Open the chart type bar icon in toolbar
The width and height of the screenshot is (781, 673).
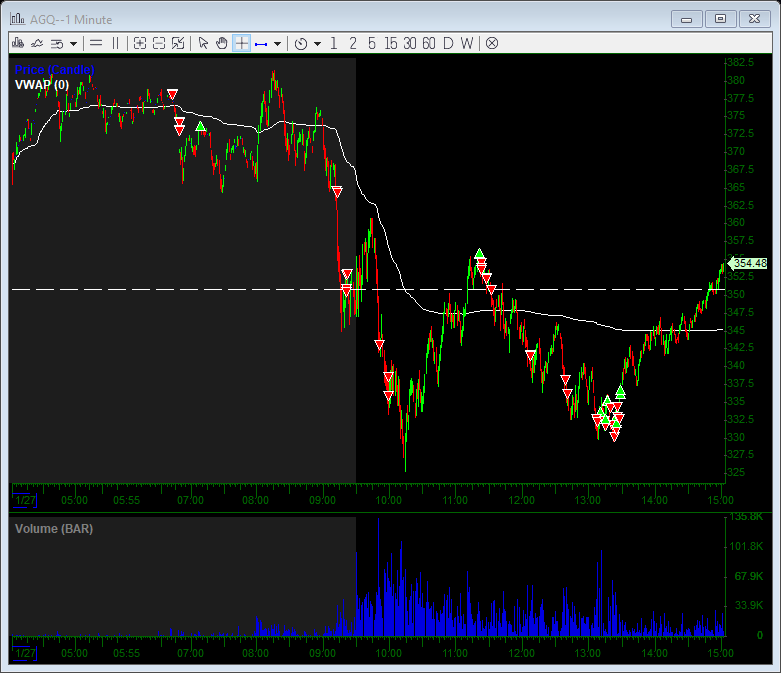coord(18,43)
